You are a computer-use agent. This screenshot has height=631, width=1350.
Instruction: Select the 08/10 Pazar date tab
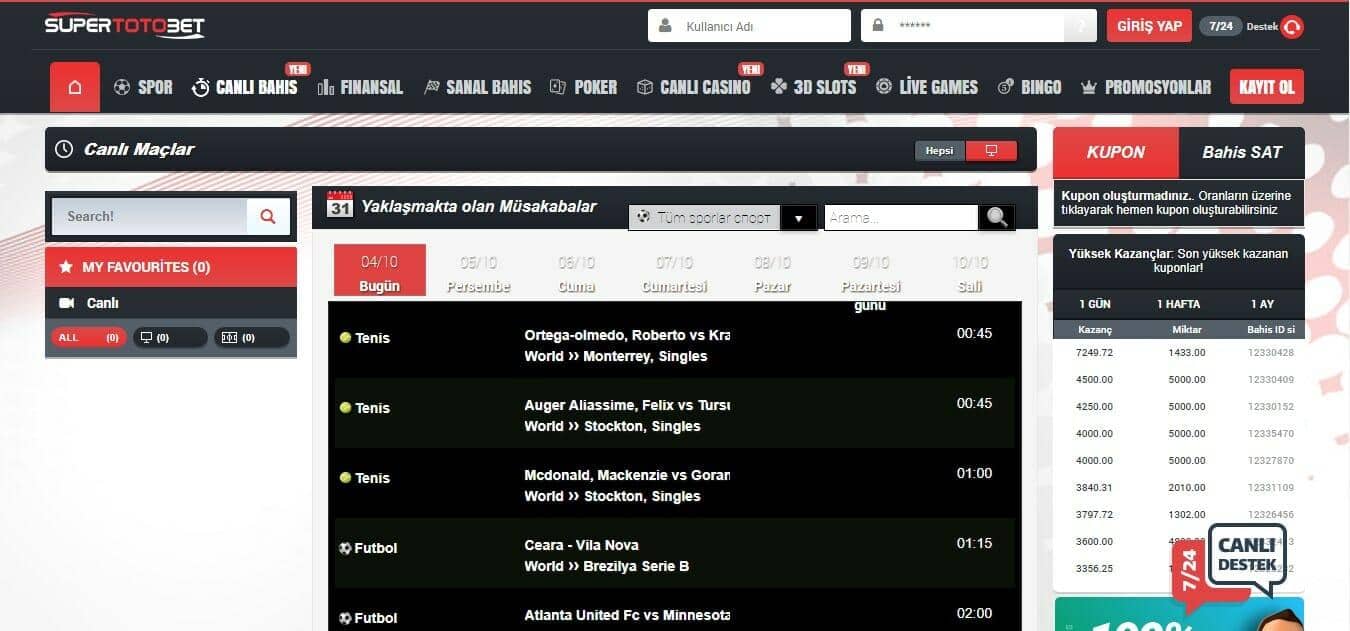coord(772,274)
